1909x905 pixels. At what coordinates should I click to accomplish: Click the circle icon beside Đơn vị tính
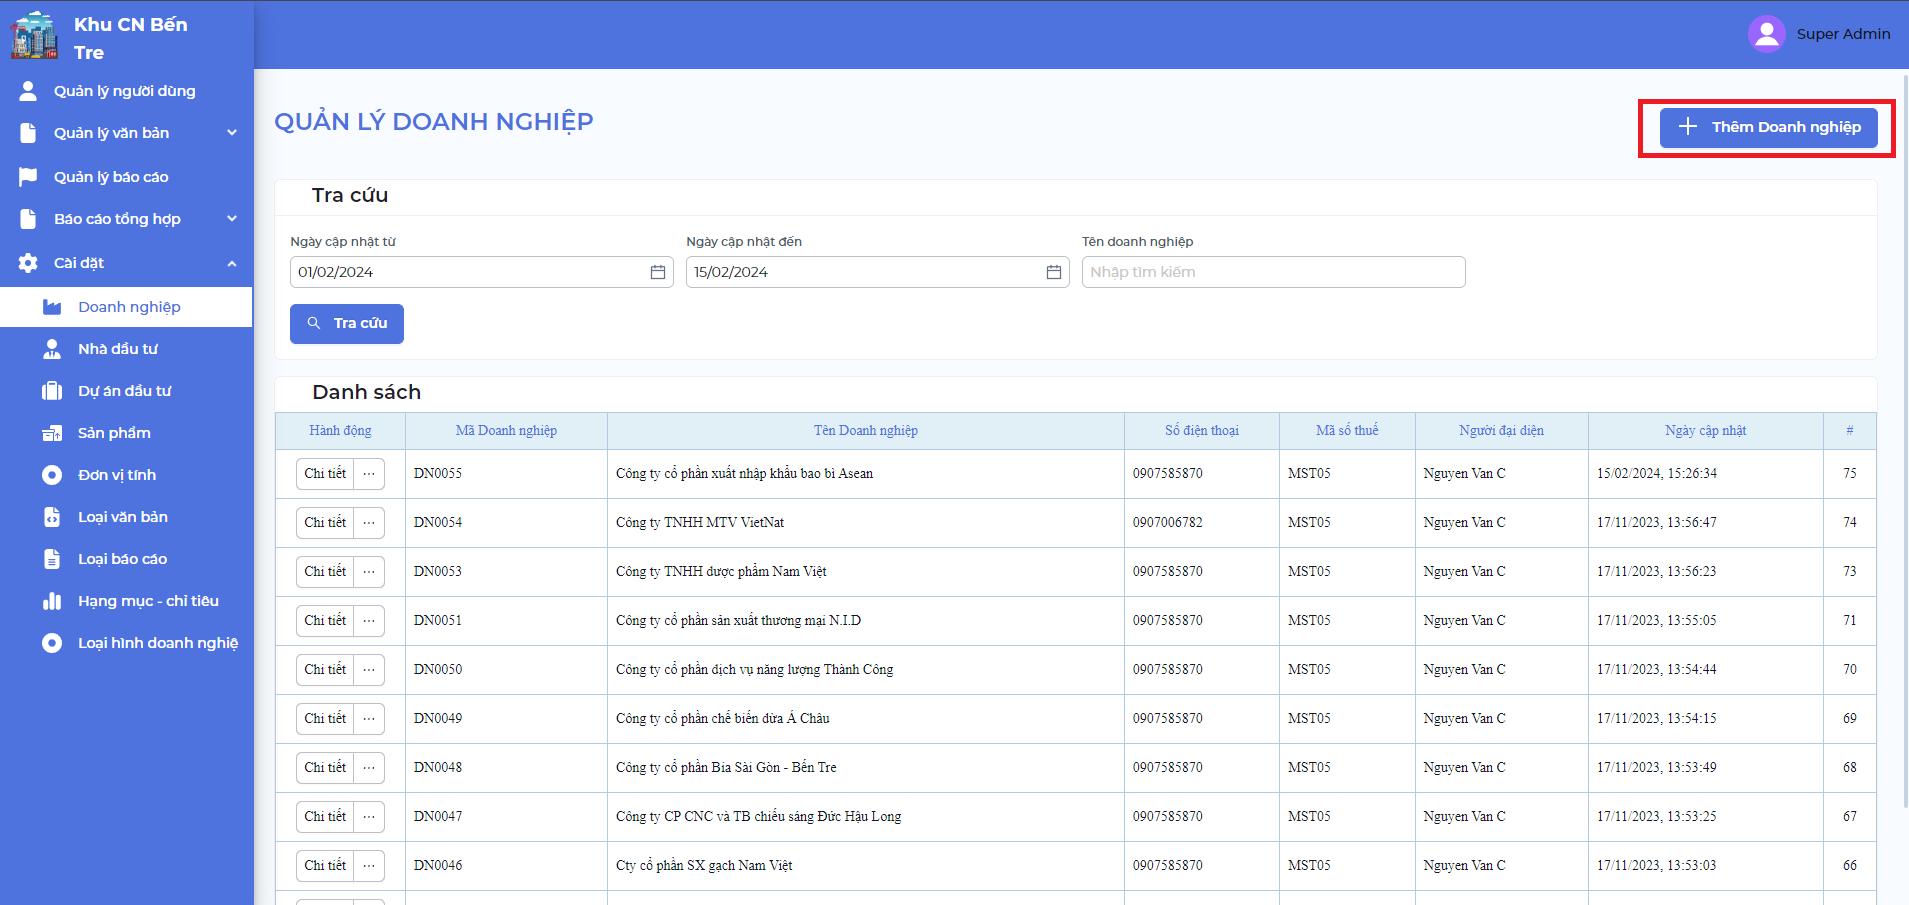pos(52,475)
